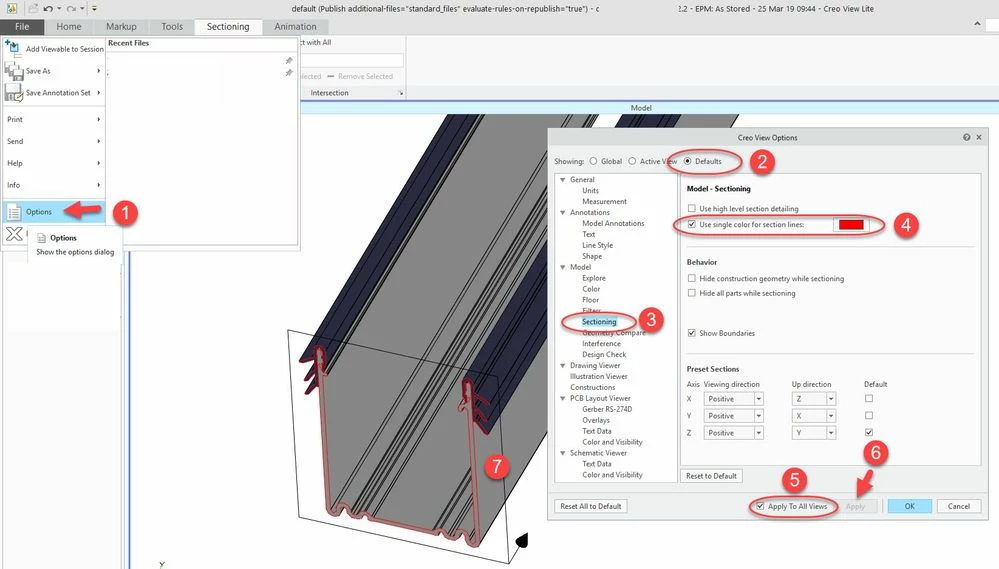This screenshot has height=569, width=999.
Task: Click the Save As floppy disk icon
Action: [x=13, y=71]
